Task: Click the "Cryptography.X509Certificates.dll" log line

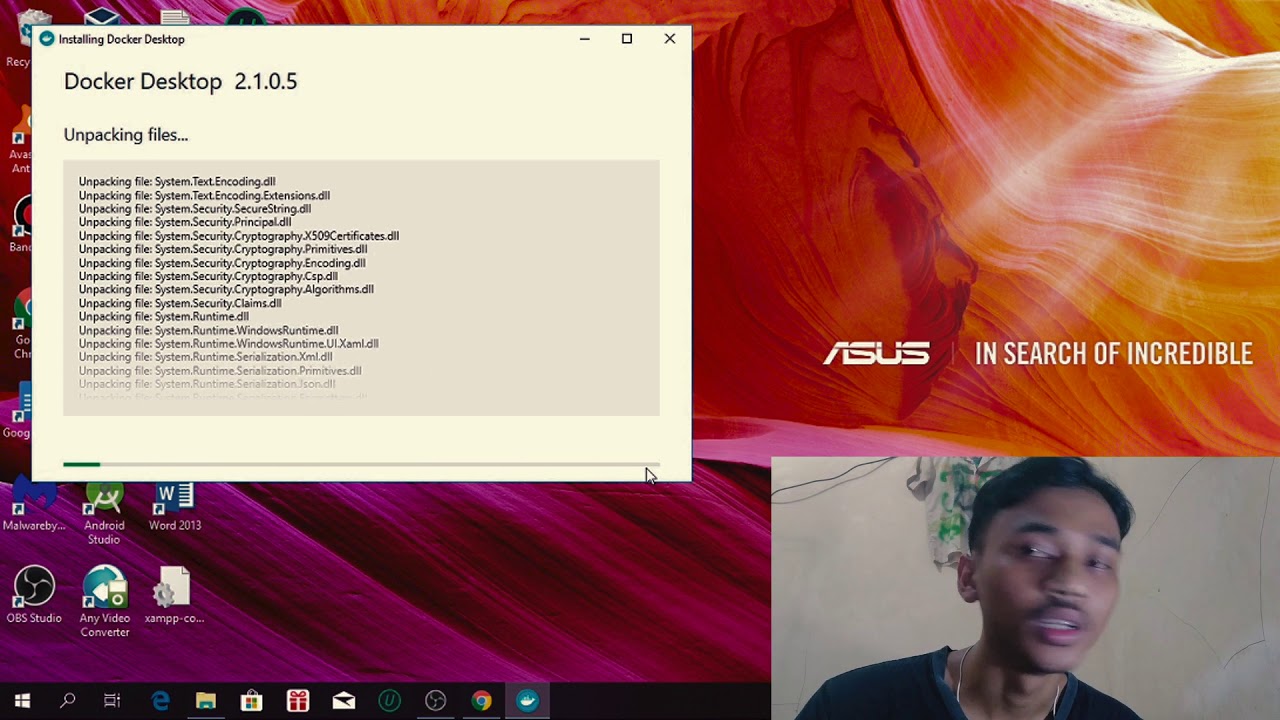Action: [239, 236]
